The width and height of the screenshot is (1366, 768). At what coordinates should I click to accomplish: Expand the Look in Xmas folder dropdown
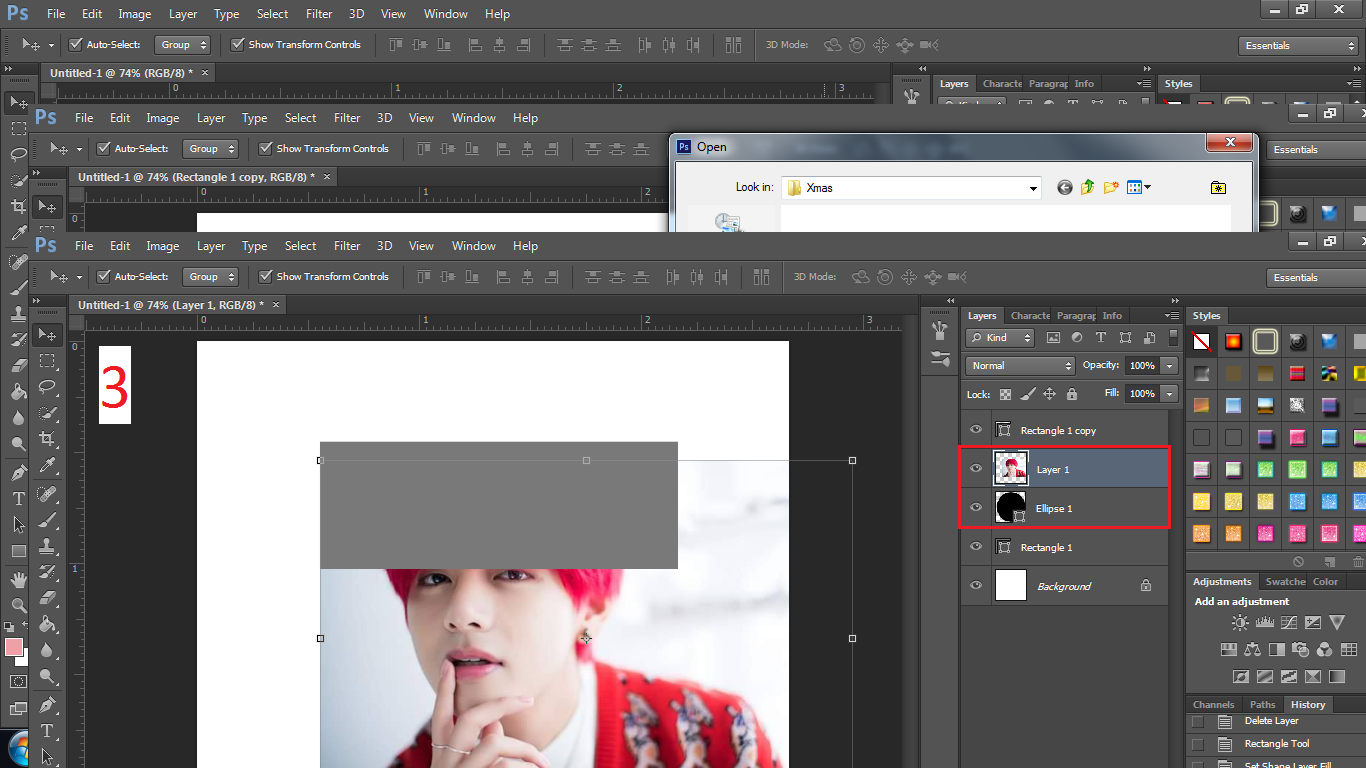pyautogui.click(x=1034, y=188)
